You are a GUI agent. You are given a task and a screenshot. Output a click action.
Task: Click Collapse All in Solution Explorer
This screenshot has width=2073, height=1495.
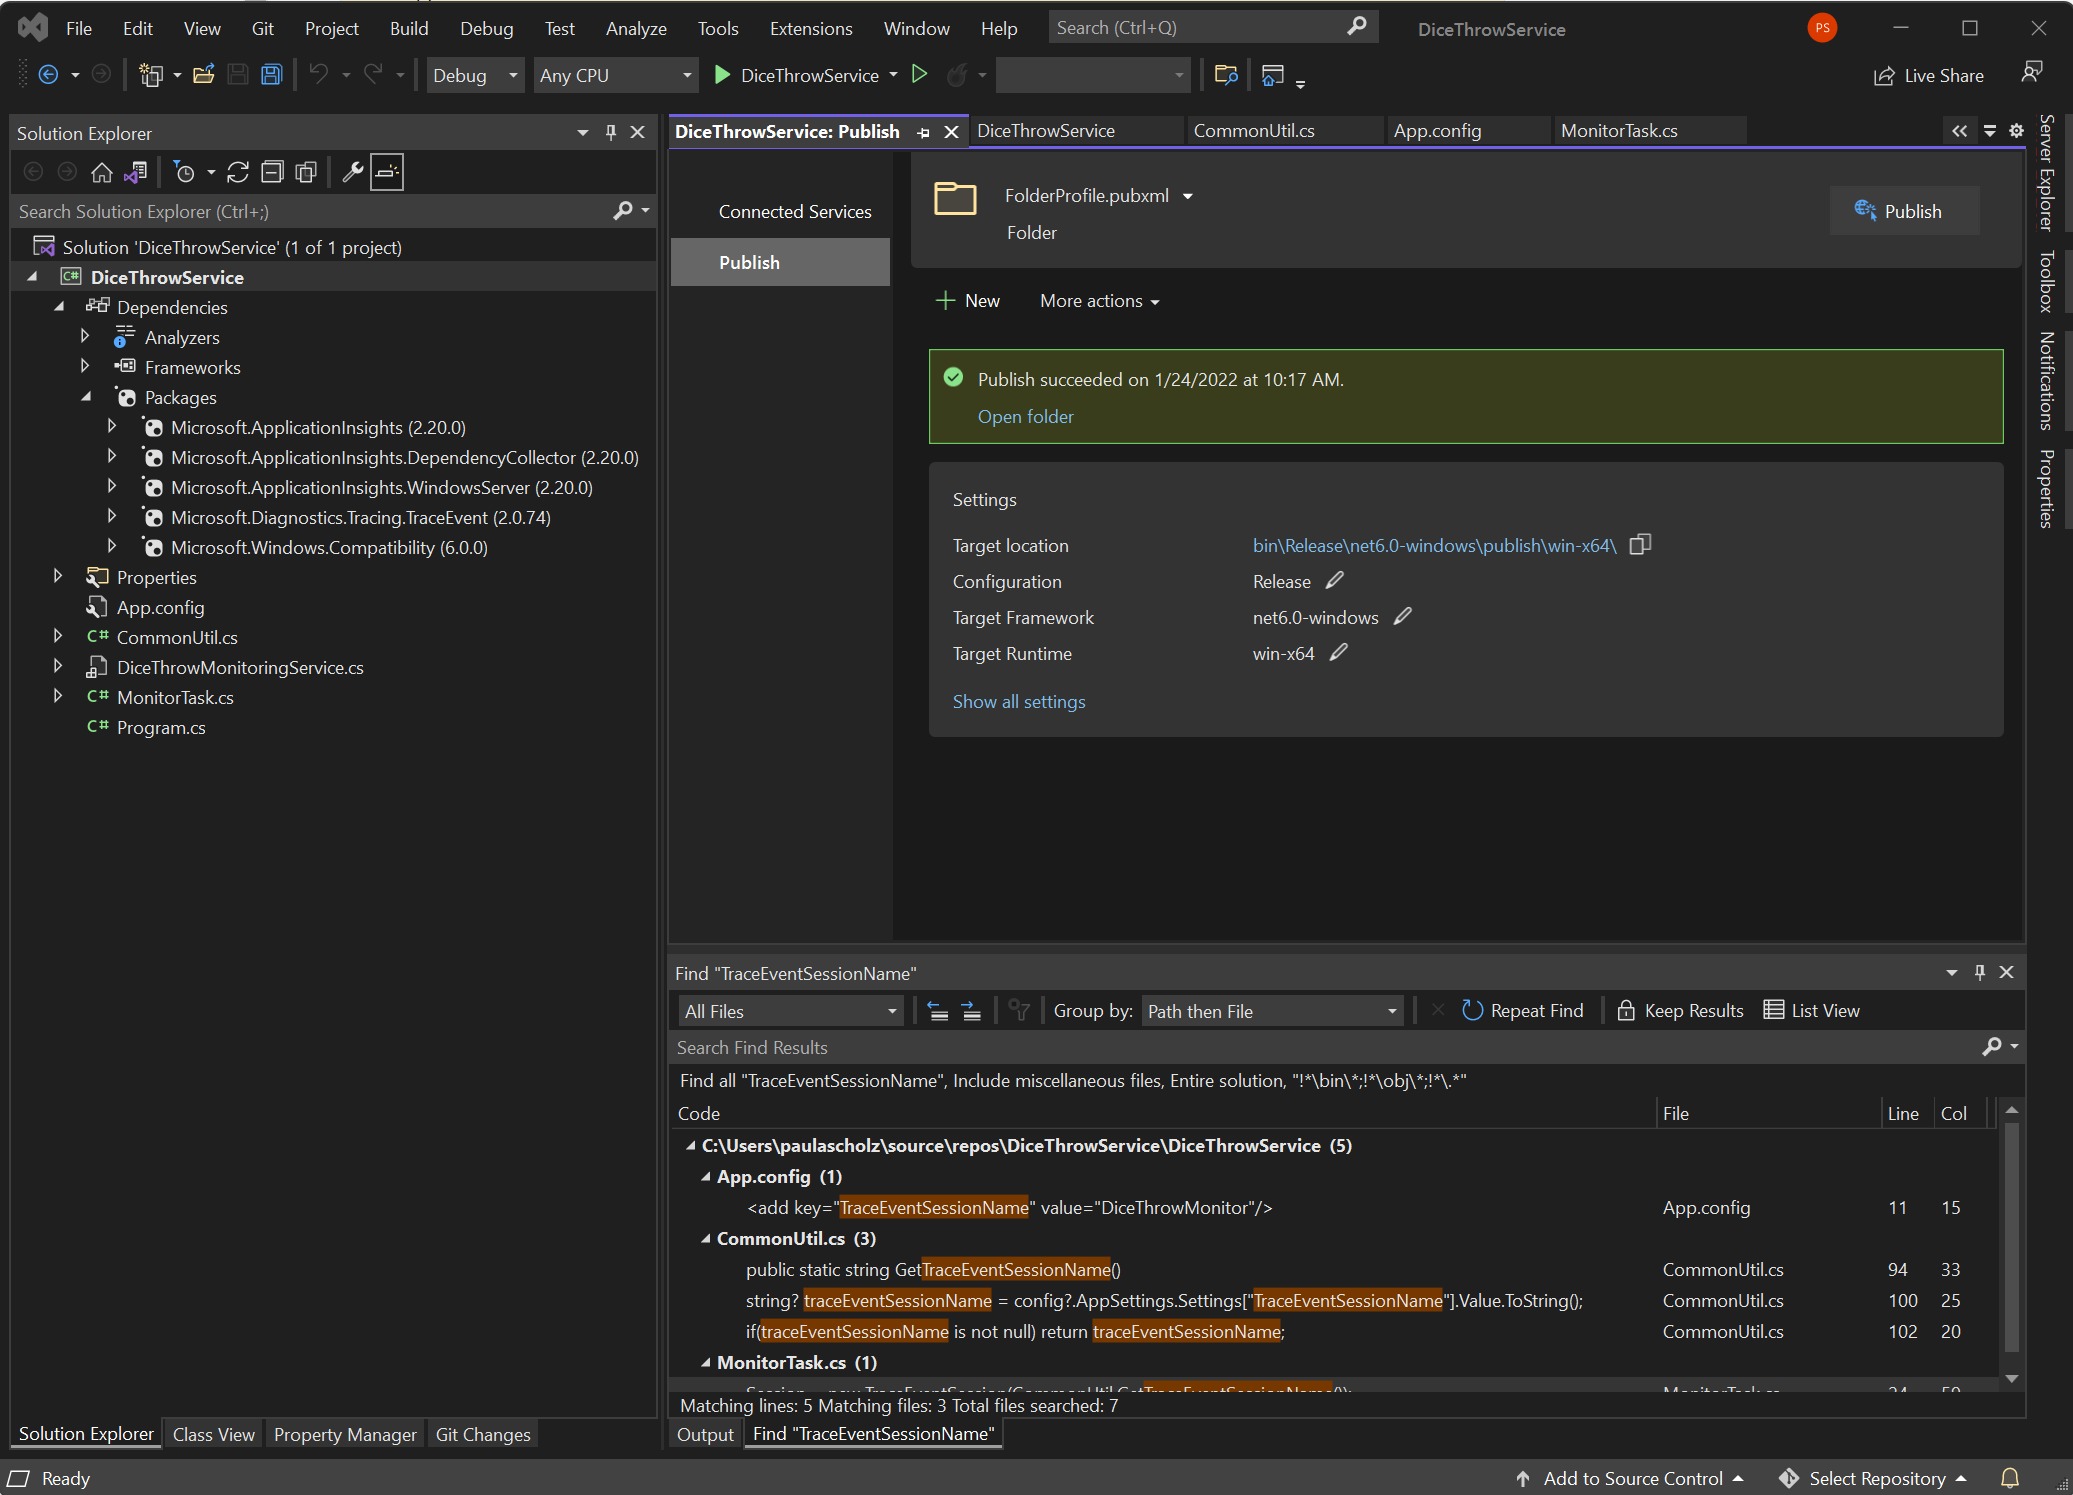point(272,172)
